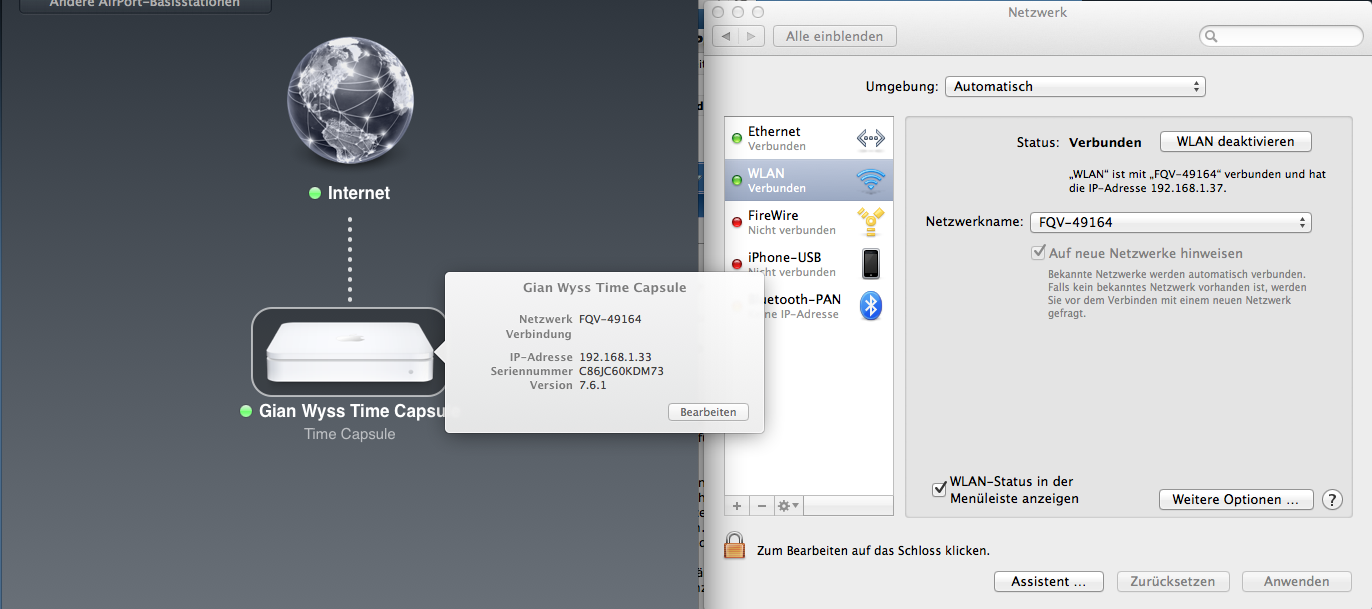
Task: Click the green status dot beside Gian Wyss Time Capsule
Action: tap(246, 411)
